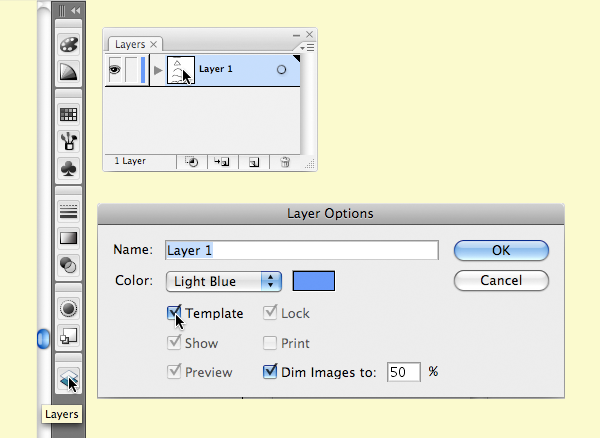Select the Layers panel tab
The image size is (600, 438).
click(x=131, y=45)
